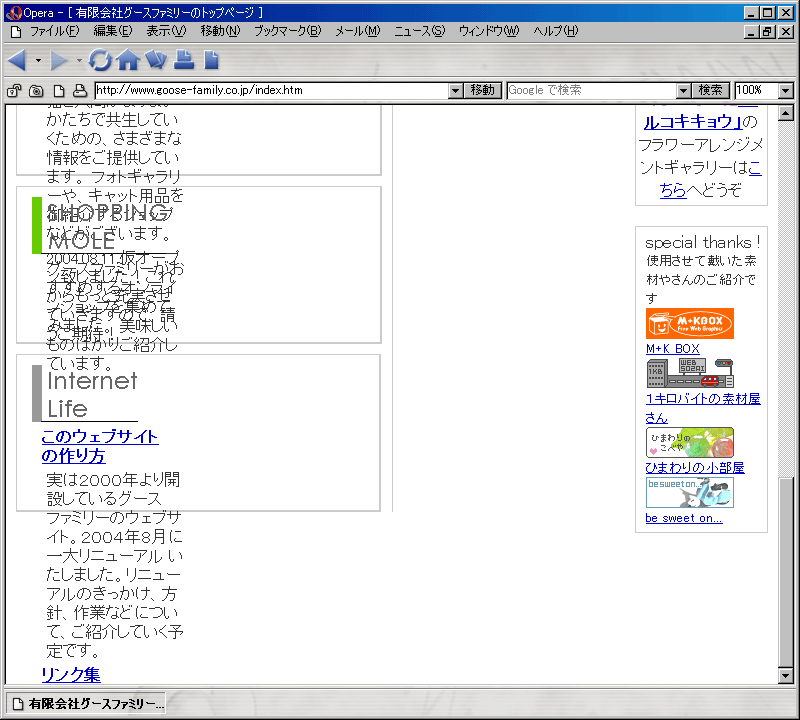Go back with the blue Back arrow
The height and width of the screenshot is (720, 800).
pos(17,60)
